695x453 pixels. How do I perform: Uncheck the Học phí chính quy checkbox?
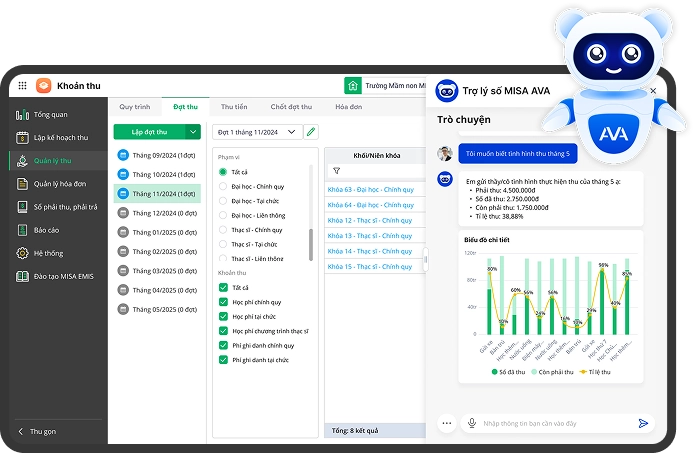tap(223, 301)
